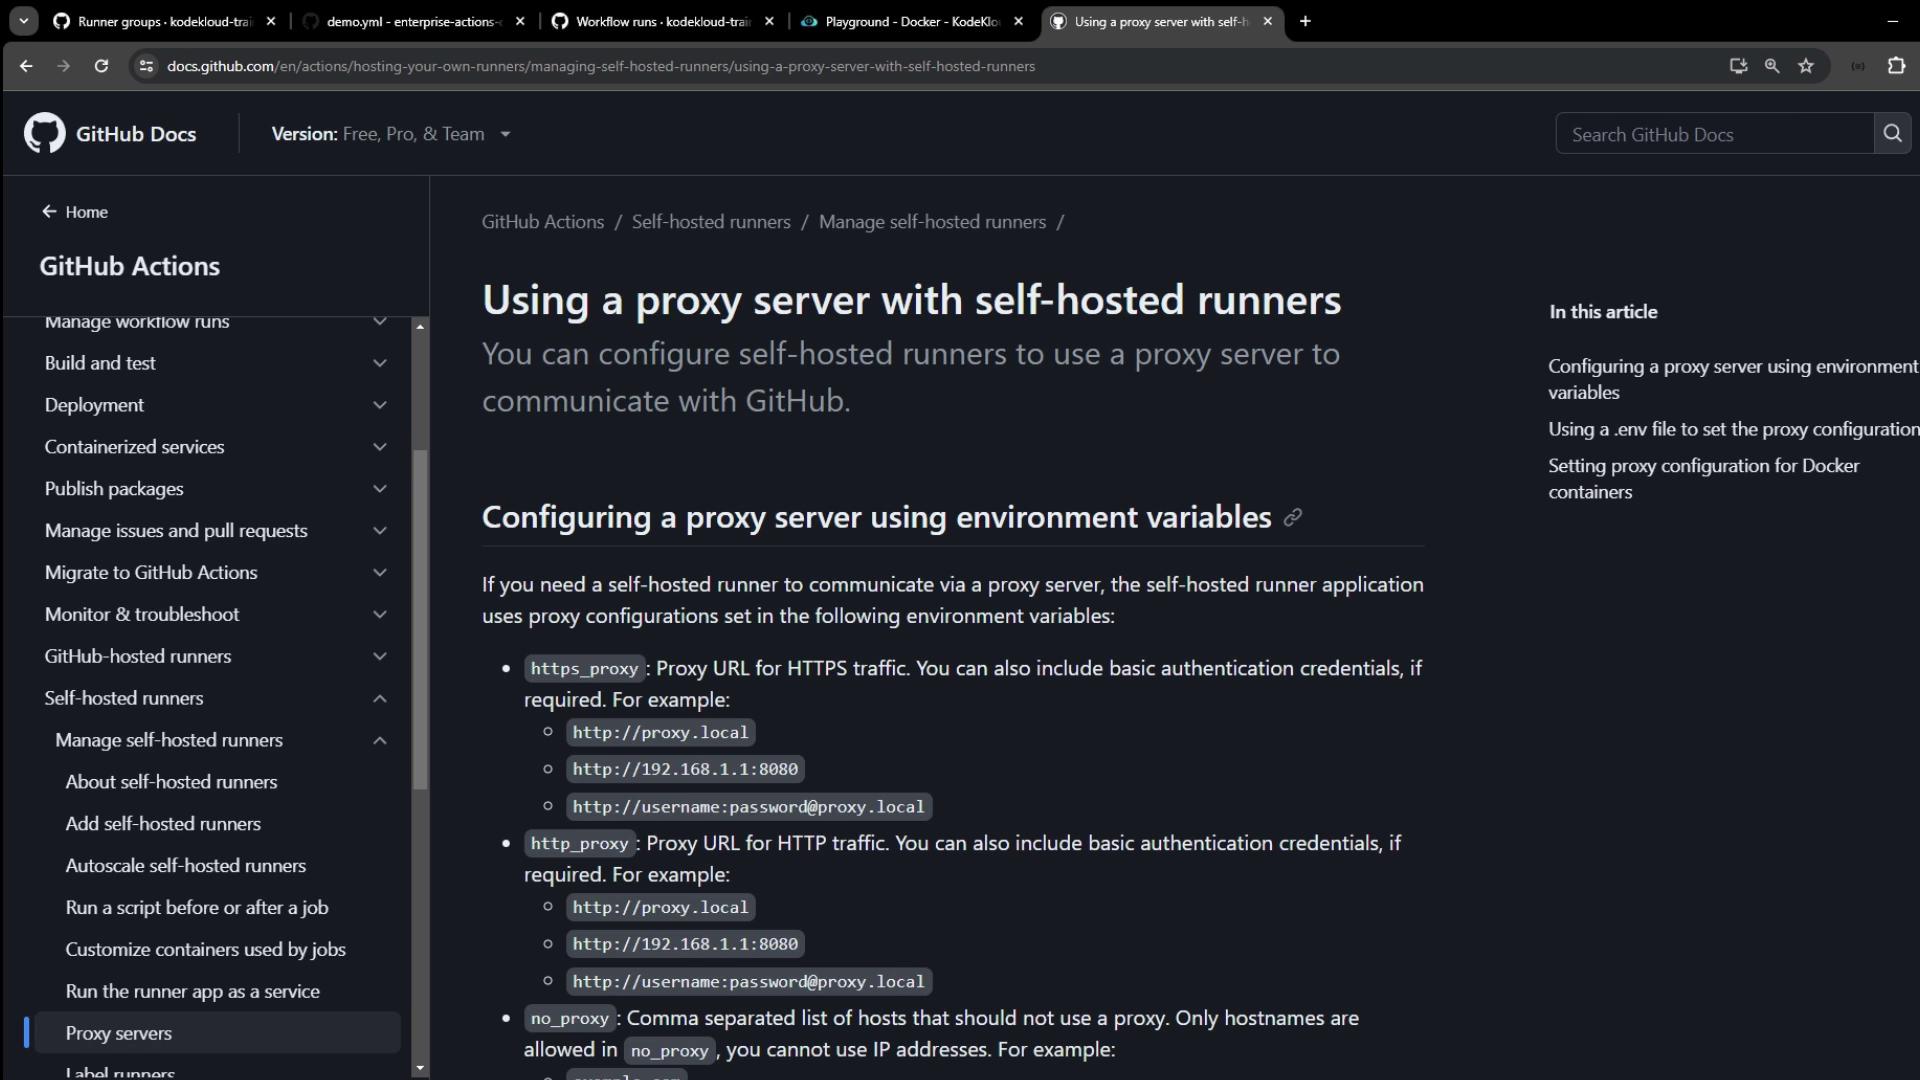Click Self-hosted runners breadcrumb link

point(711,222)
